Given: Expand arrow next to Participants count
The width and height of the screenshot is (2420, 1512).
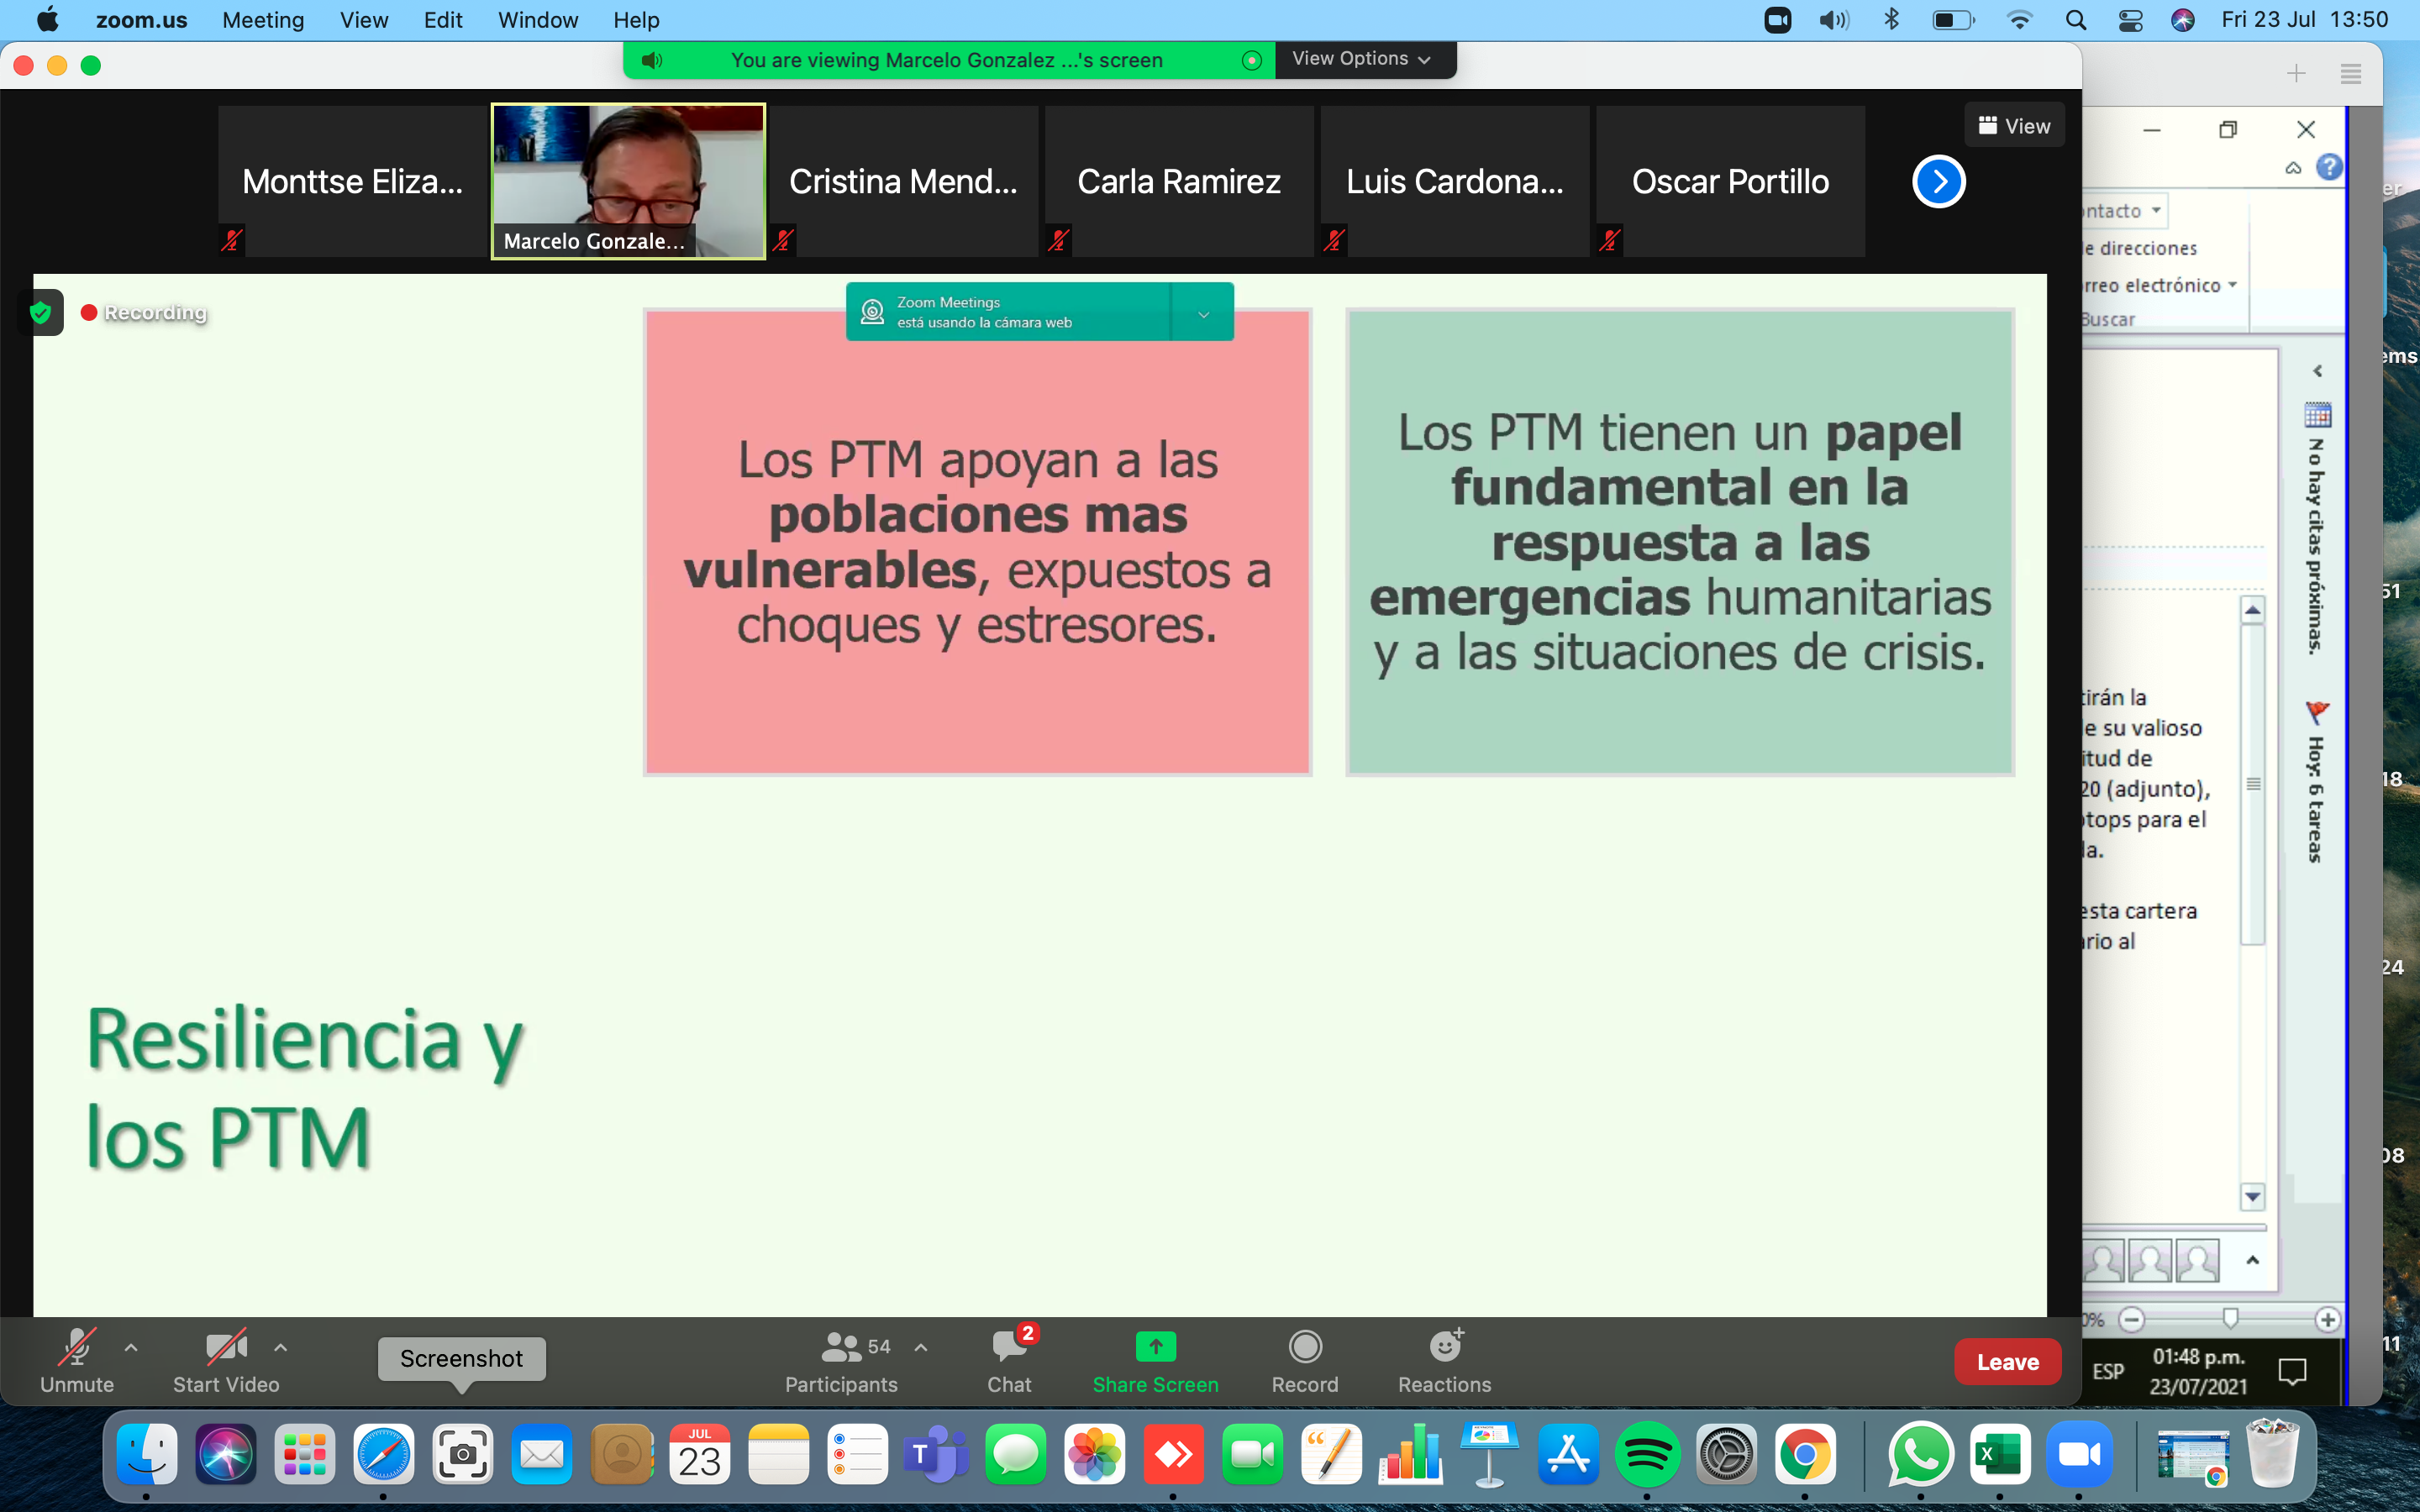Looking at the screenshot, I should click(921, 1347).
